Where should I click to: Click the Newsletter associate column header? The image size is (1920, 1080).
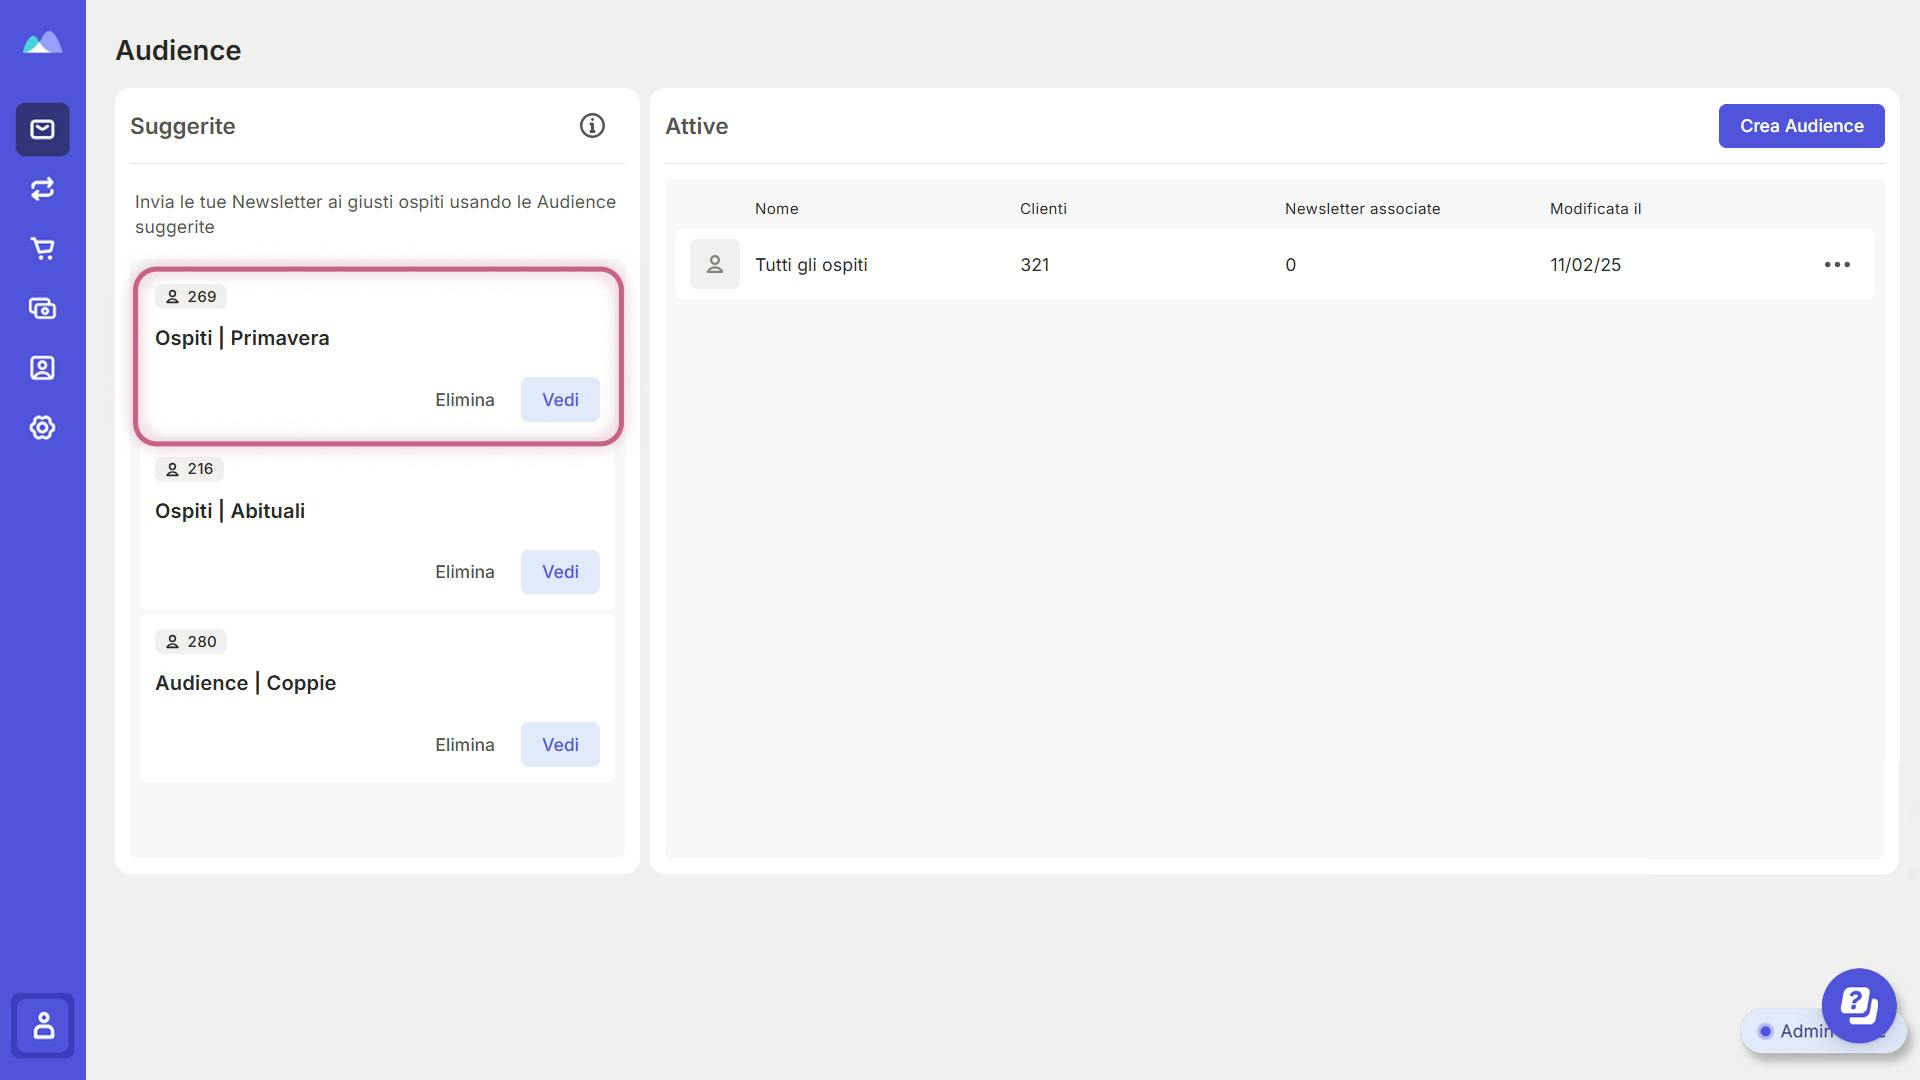tap(1362, 209)
